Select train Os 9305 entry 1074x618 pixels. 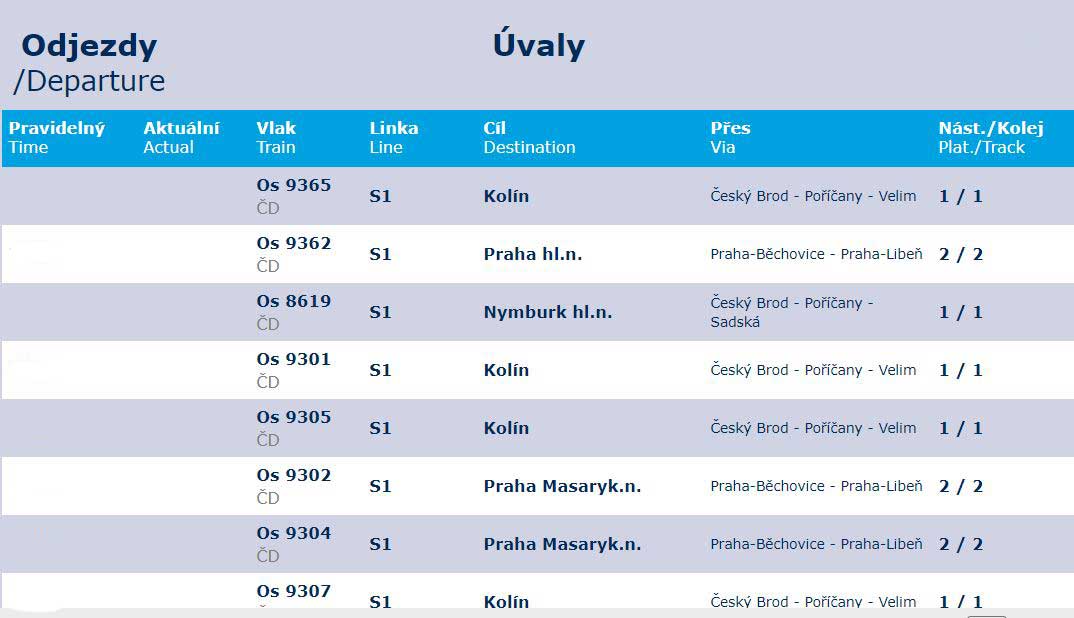point(538,428)
